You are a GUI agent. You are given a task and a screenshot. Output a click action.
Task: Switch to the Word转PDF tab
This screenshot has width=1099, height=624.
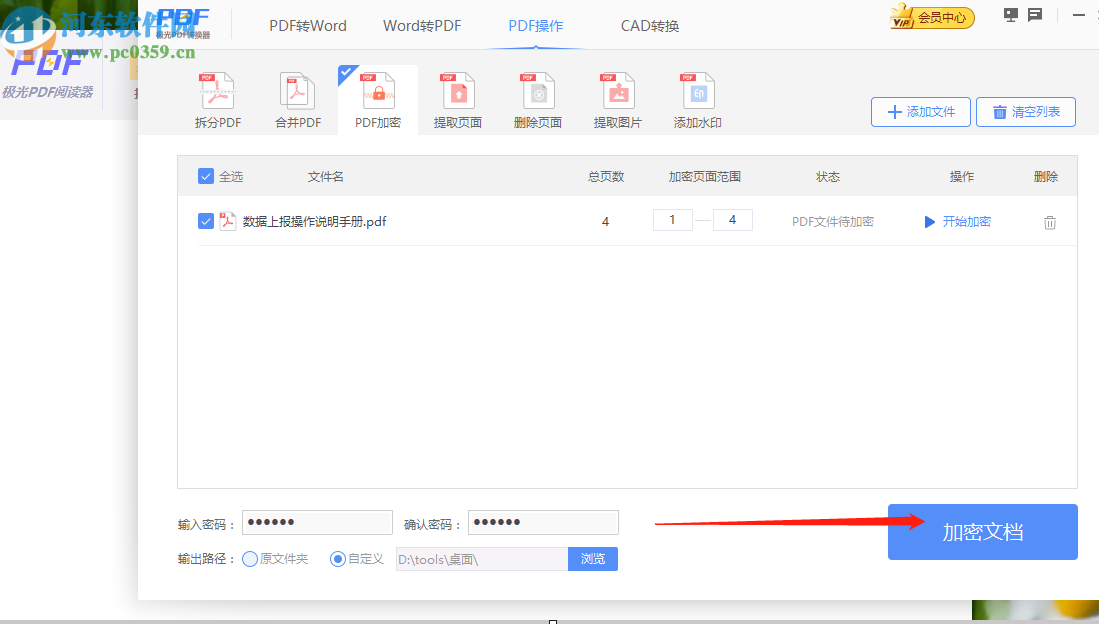pos(421,26)
